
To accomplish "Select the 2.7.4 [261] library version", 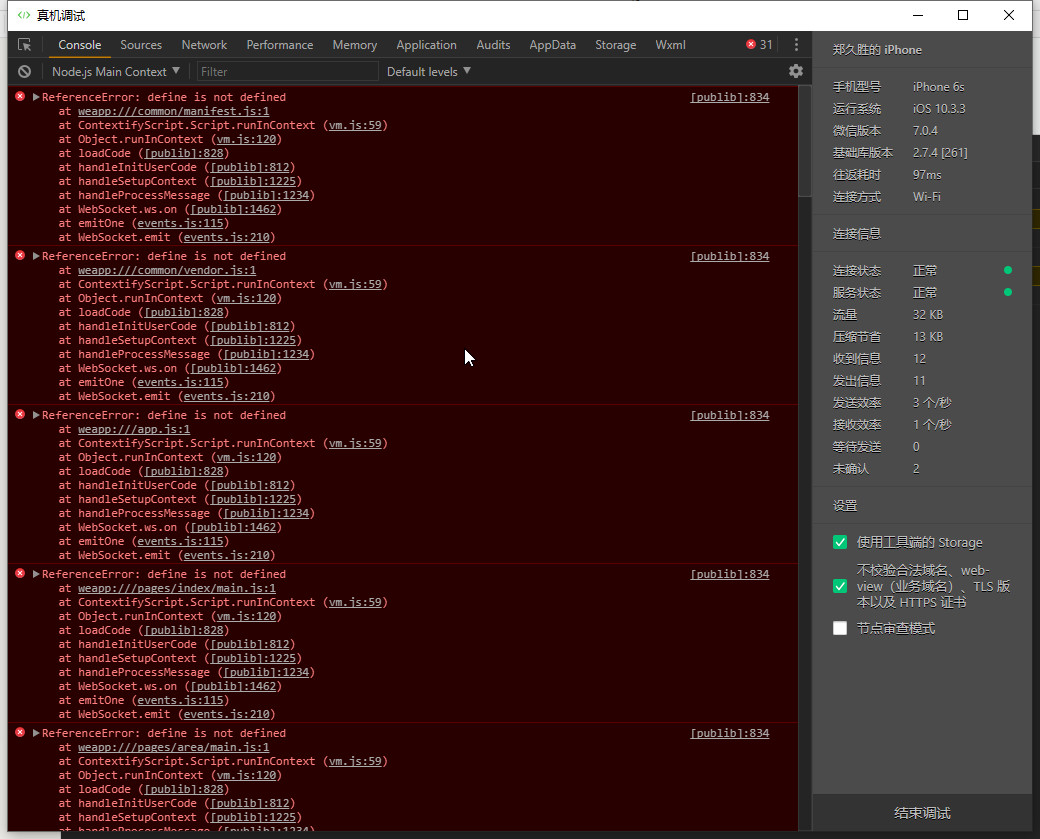I will pyautogui.click(x=940, y=153).
